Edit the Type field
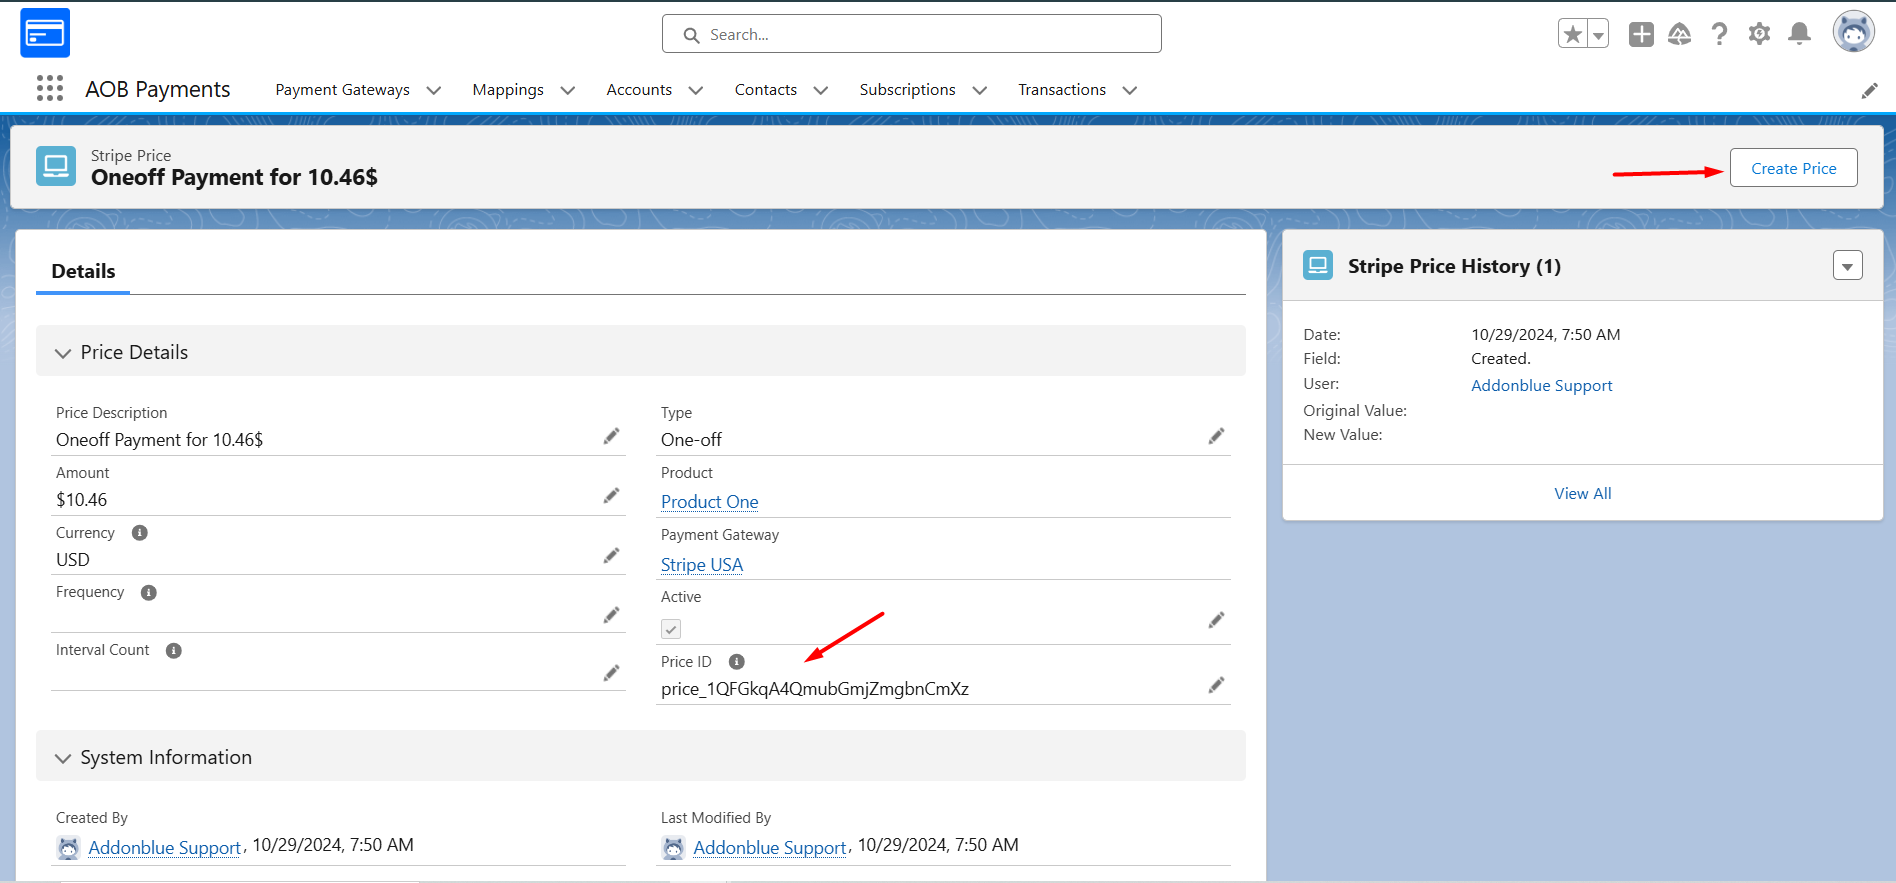The width and height of the screenshot is (1896, 883). pyautogui.click(x=1216, y=436)
